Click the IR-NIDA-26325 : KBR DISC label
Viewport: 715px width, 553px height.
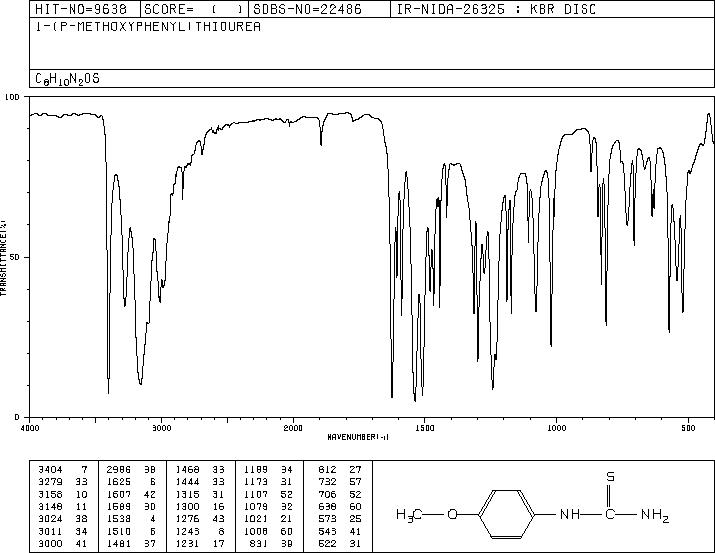[496, 9]
